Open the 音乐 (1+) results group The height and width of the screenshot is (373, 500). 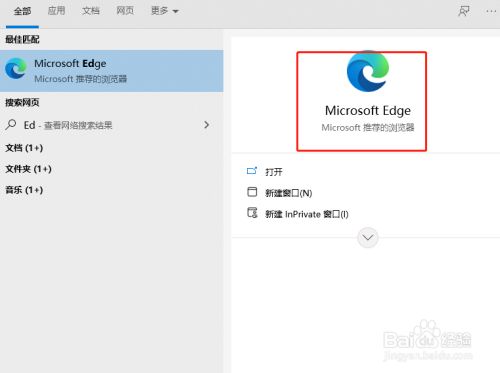click(24, 190)
